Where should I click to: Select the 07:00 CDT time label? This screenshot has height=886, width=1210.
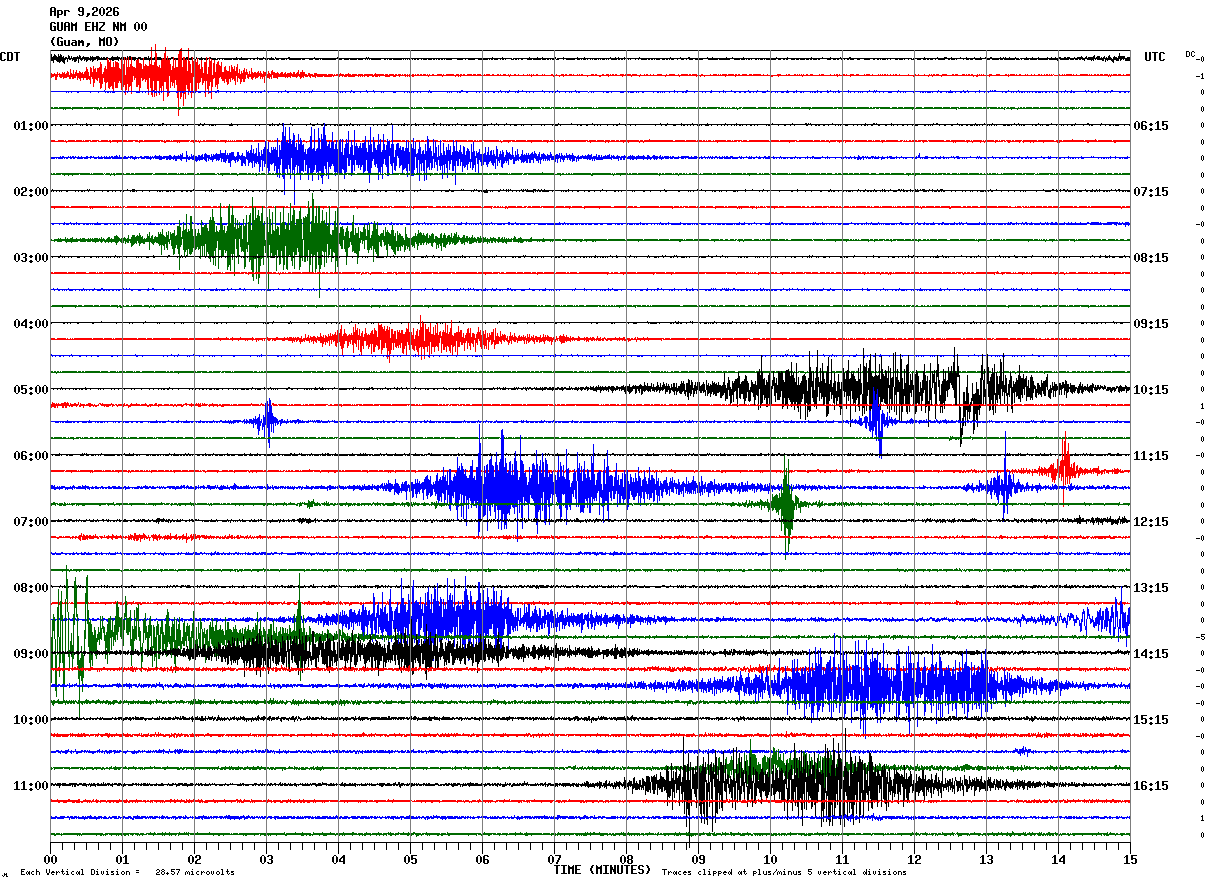[31, 522]
